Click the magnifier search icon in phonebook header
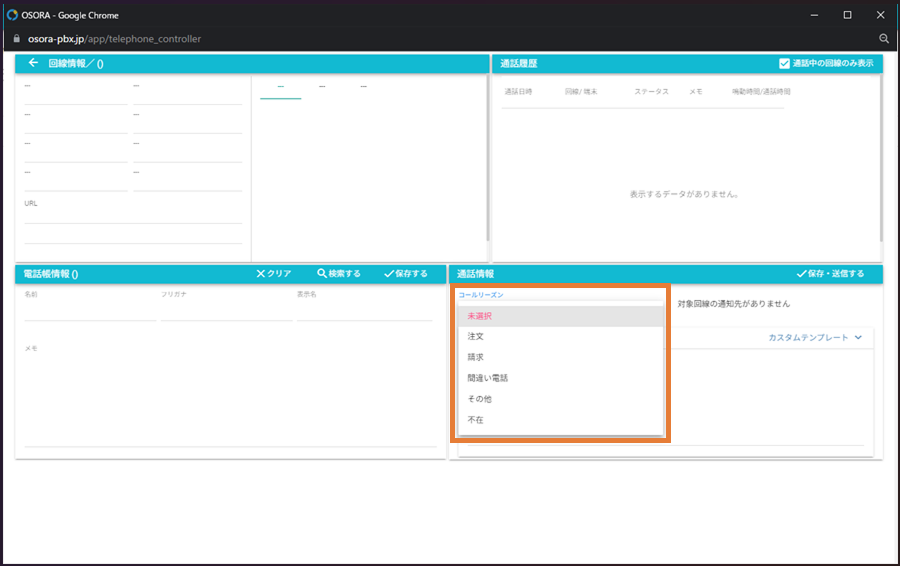This screenshot has width=900, height=566. tap(322, 273)
